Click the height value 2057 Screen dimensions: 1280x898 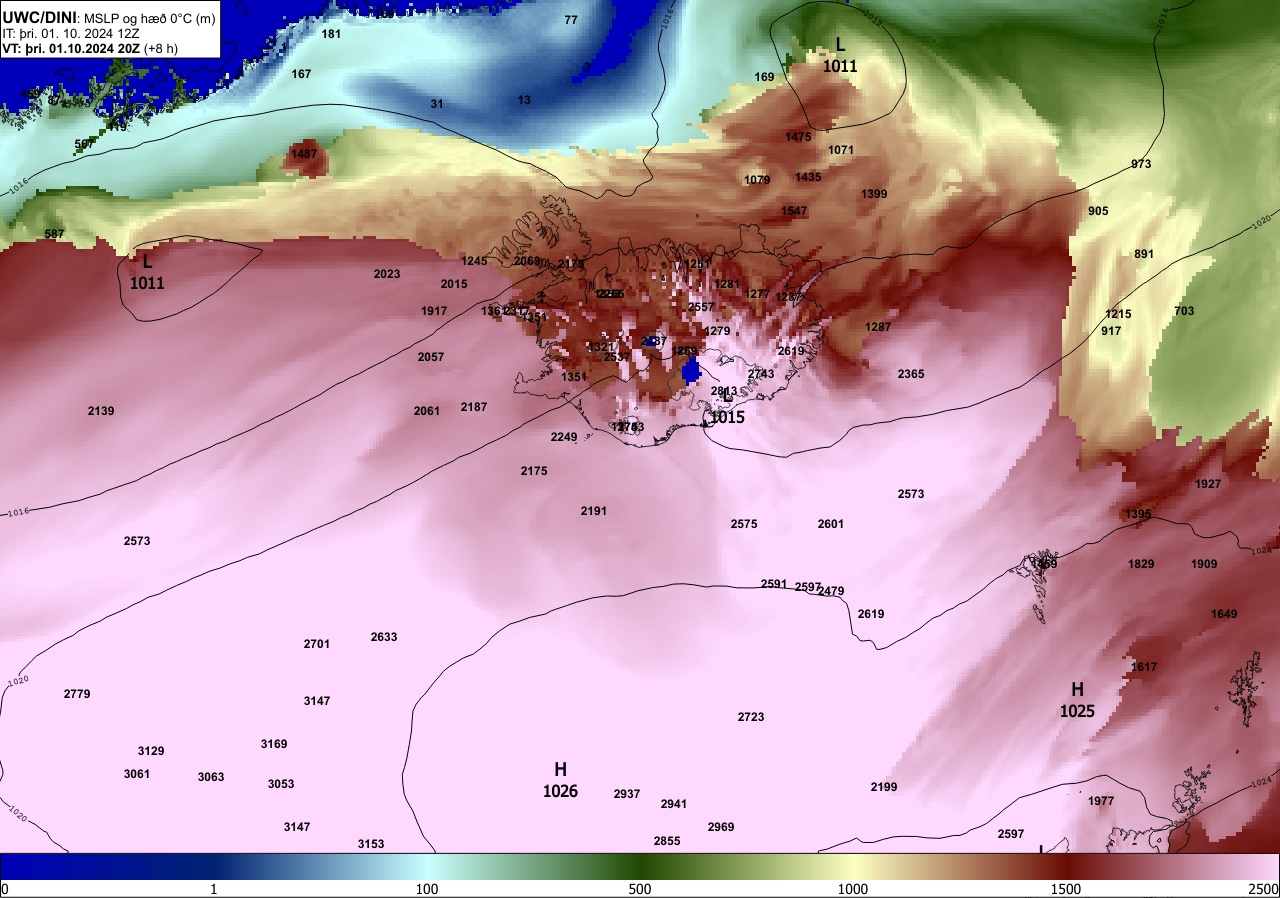pos(431,357)
